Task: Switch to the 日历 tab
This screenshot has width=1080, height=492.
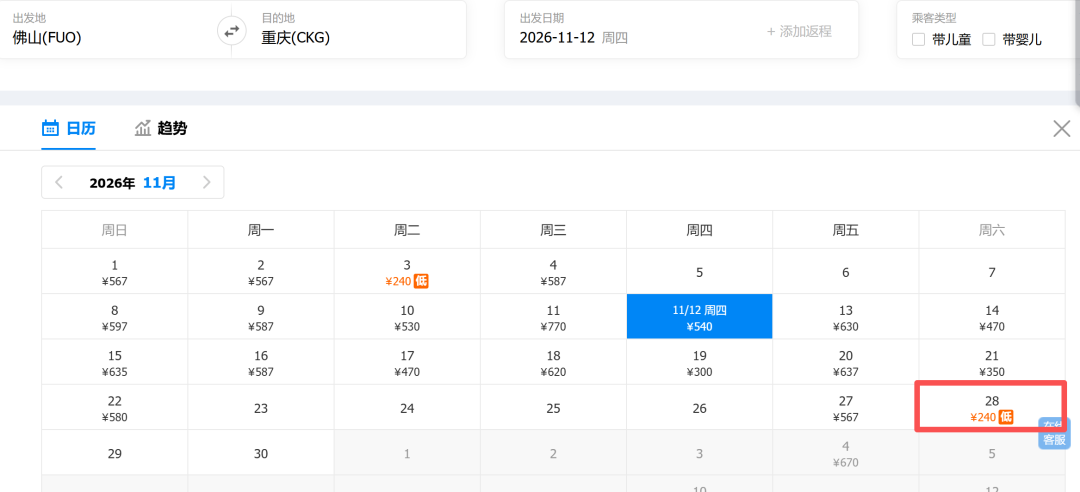Action: pyautogui.click(x=69, y=128)
